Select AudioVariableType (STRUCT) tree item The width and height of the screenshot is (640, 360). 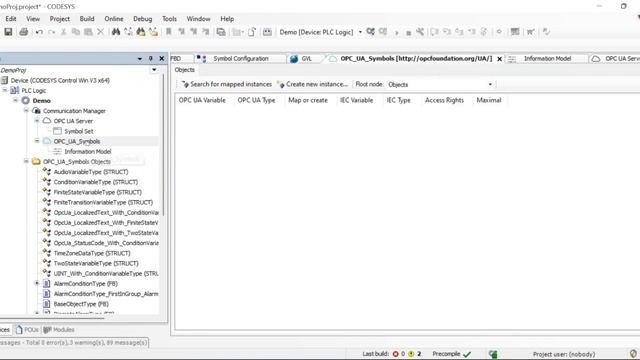(x=91, y=172)
